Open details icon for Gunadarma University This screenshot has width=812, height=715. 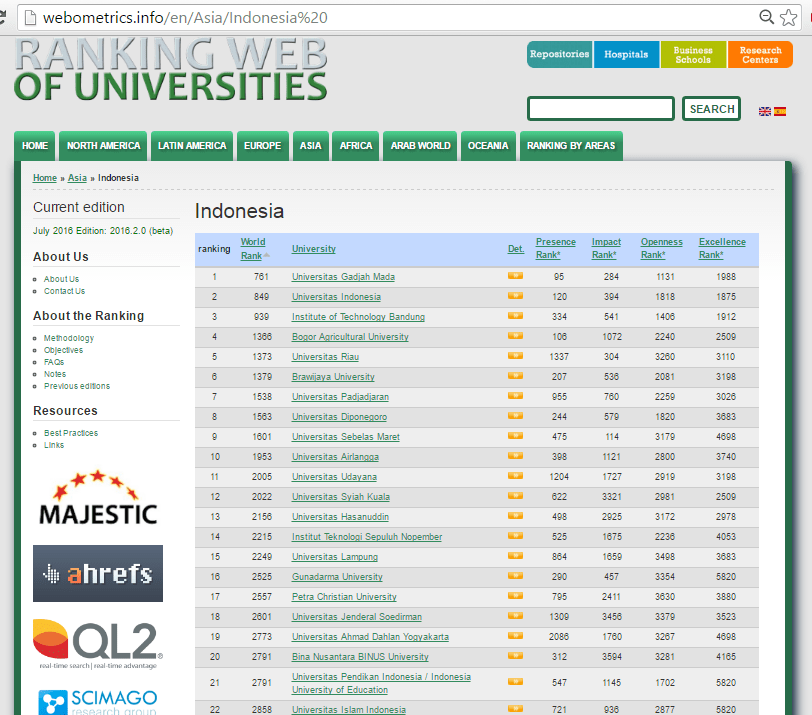(515, 576)
